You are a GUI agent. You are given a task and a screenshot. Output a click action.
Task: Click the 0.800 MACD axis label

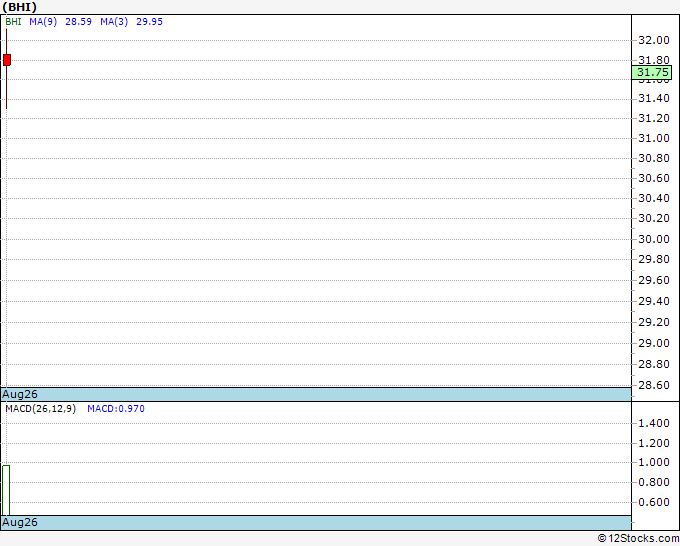(x=654, y=482)
